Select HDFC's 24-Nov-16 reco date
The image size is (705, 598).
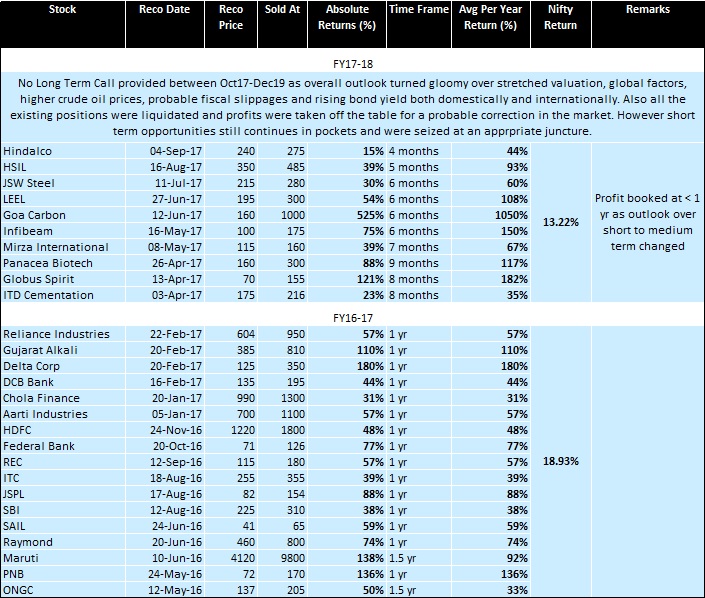coord(176,430)
